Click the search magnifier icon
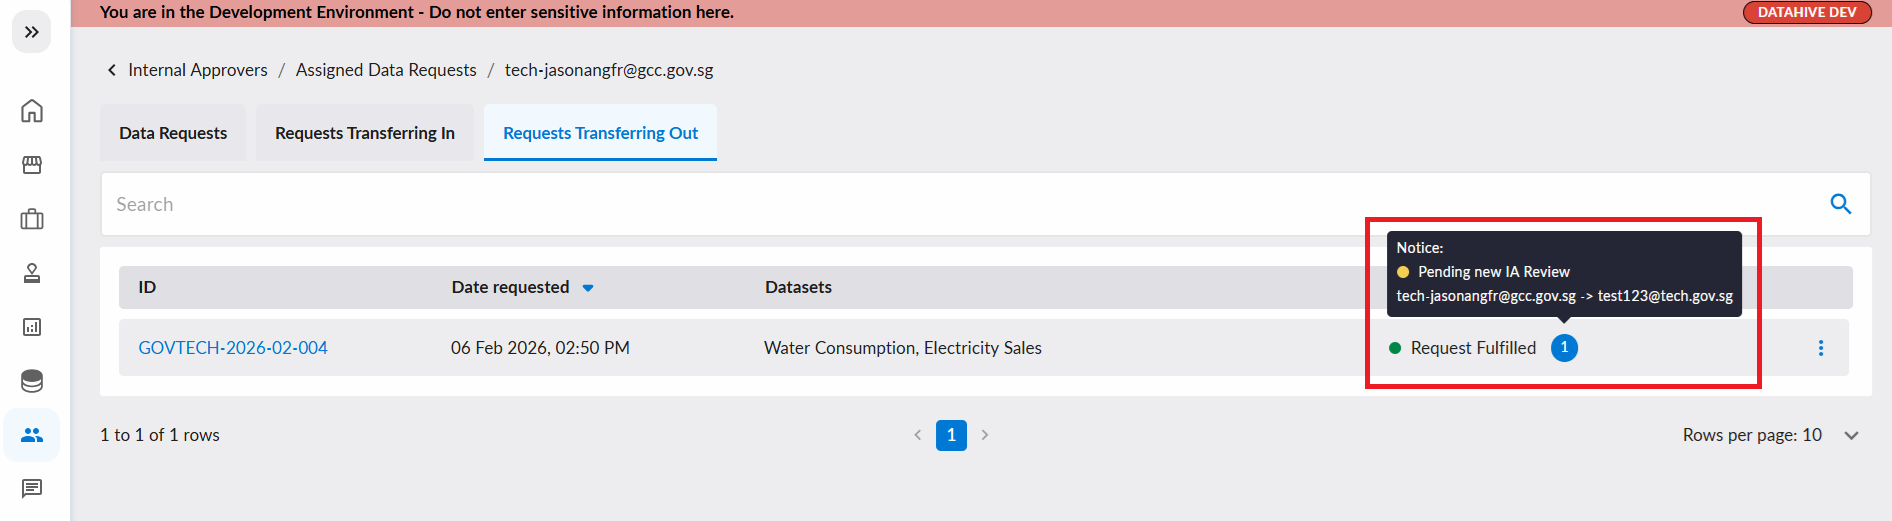This screenshot has height=521, width=1892. [x=1840, y=204]
